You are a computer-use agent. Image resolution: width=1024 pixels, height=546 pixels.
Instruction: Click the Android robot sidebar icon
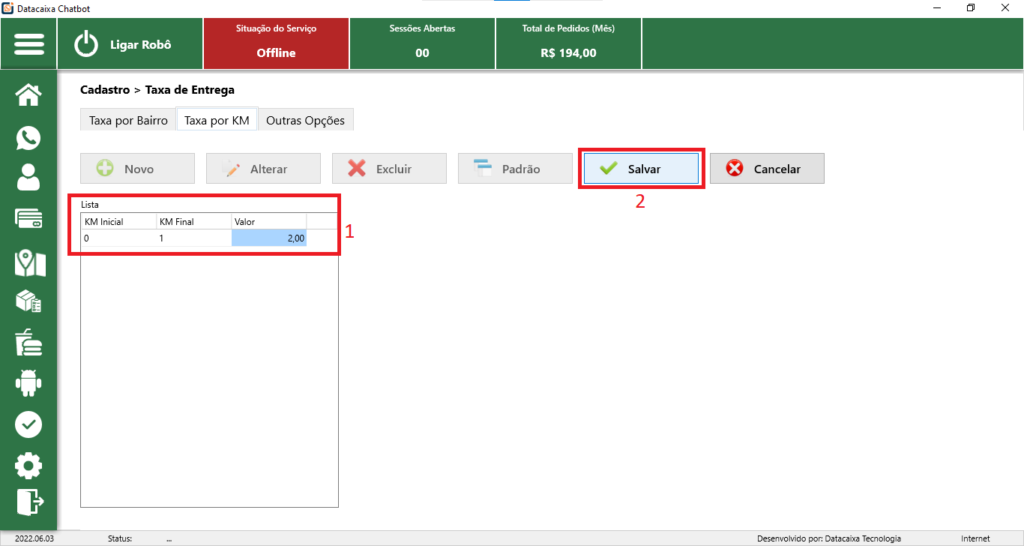tap(29, 383)
